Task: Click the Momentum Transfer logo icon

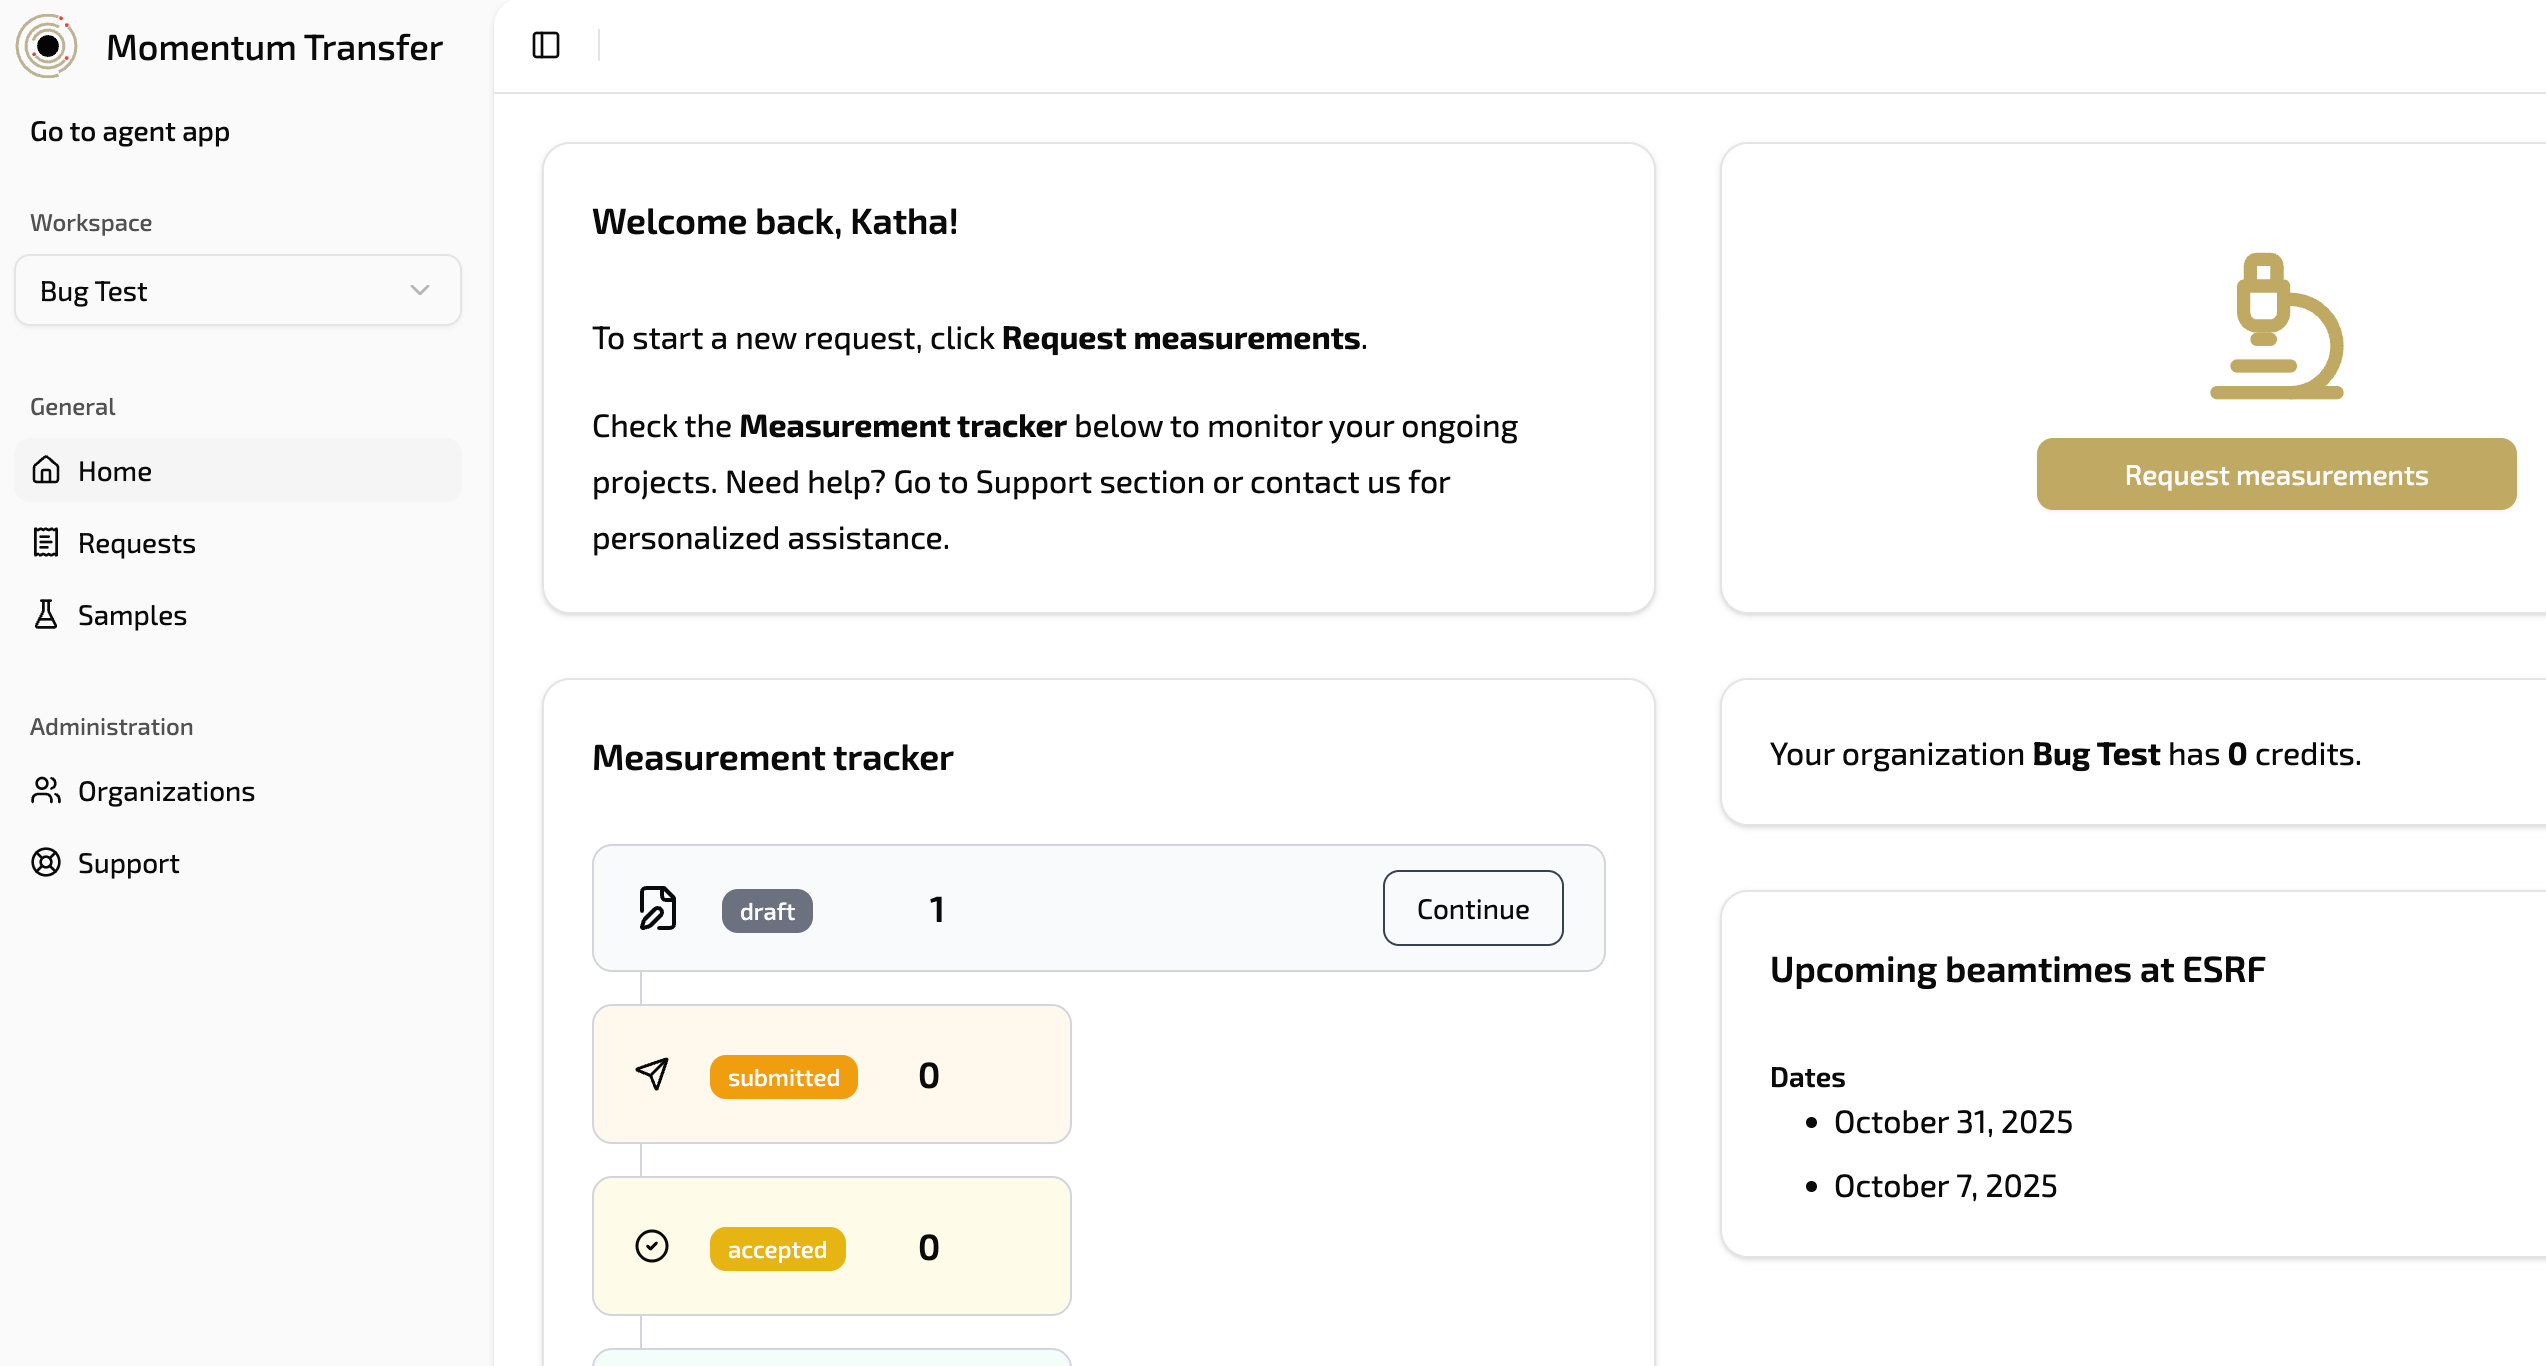Action: click(47, 46)
